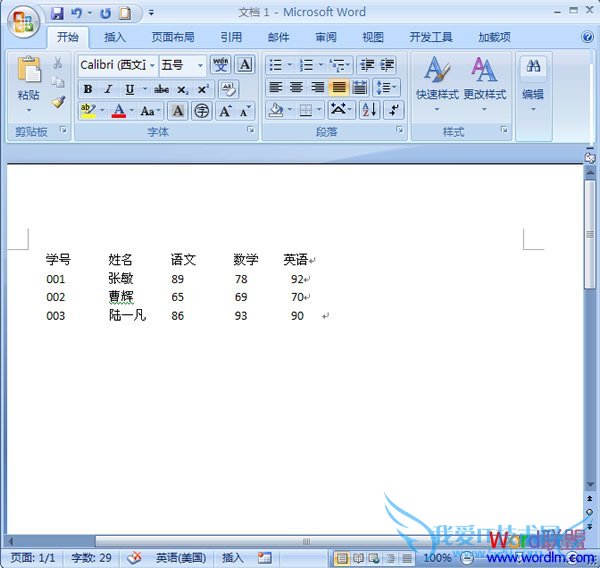This screenshot has width=600, height=568.
Task: Redo with the circular arrow icon
Action: pyautogui.click(x=105, y=14)
